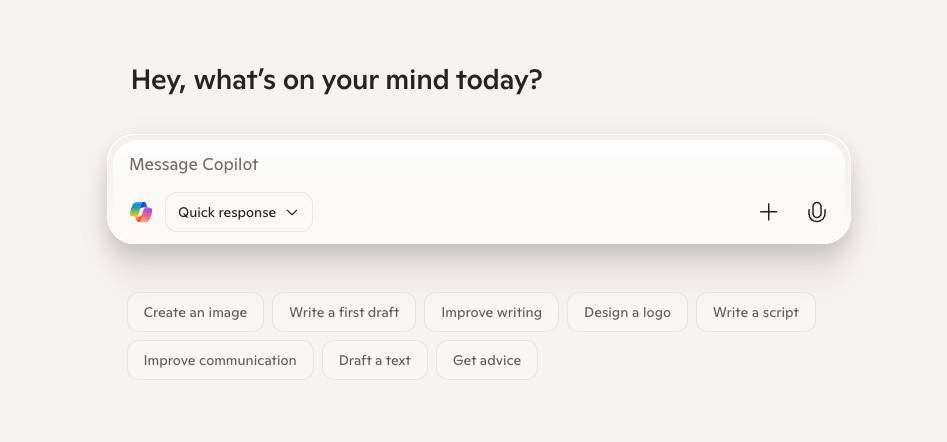Open the Quick response mode dropdown
947x442 pixels.
pyautogui.click(x=239, y=212)
